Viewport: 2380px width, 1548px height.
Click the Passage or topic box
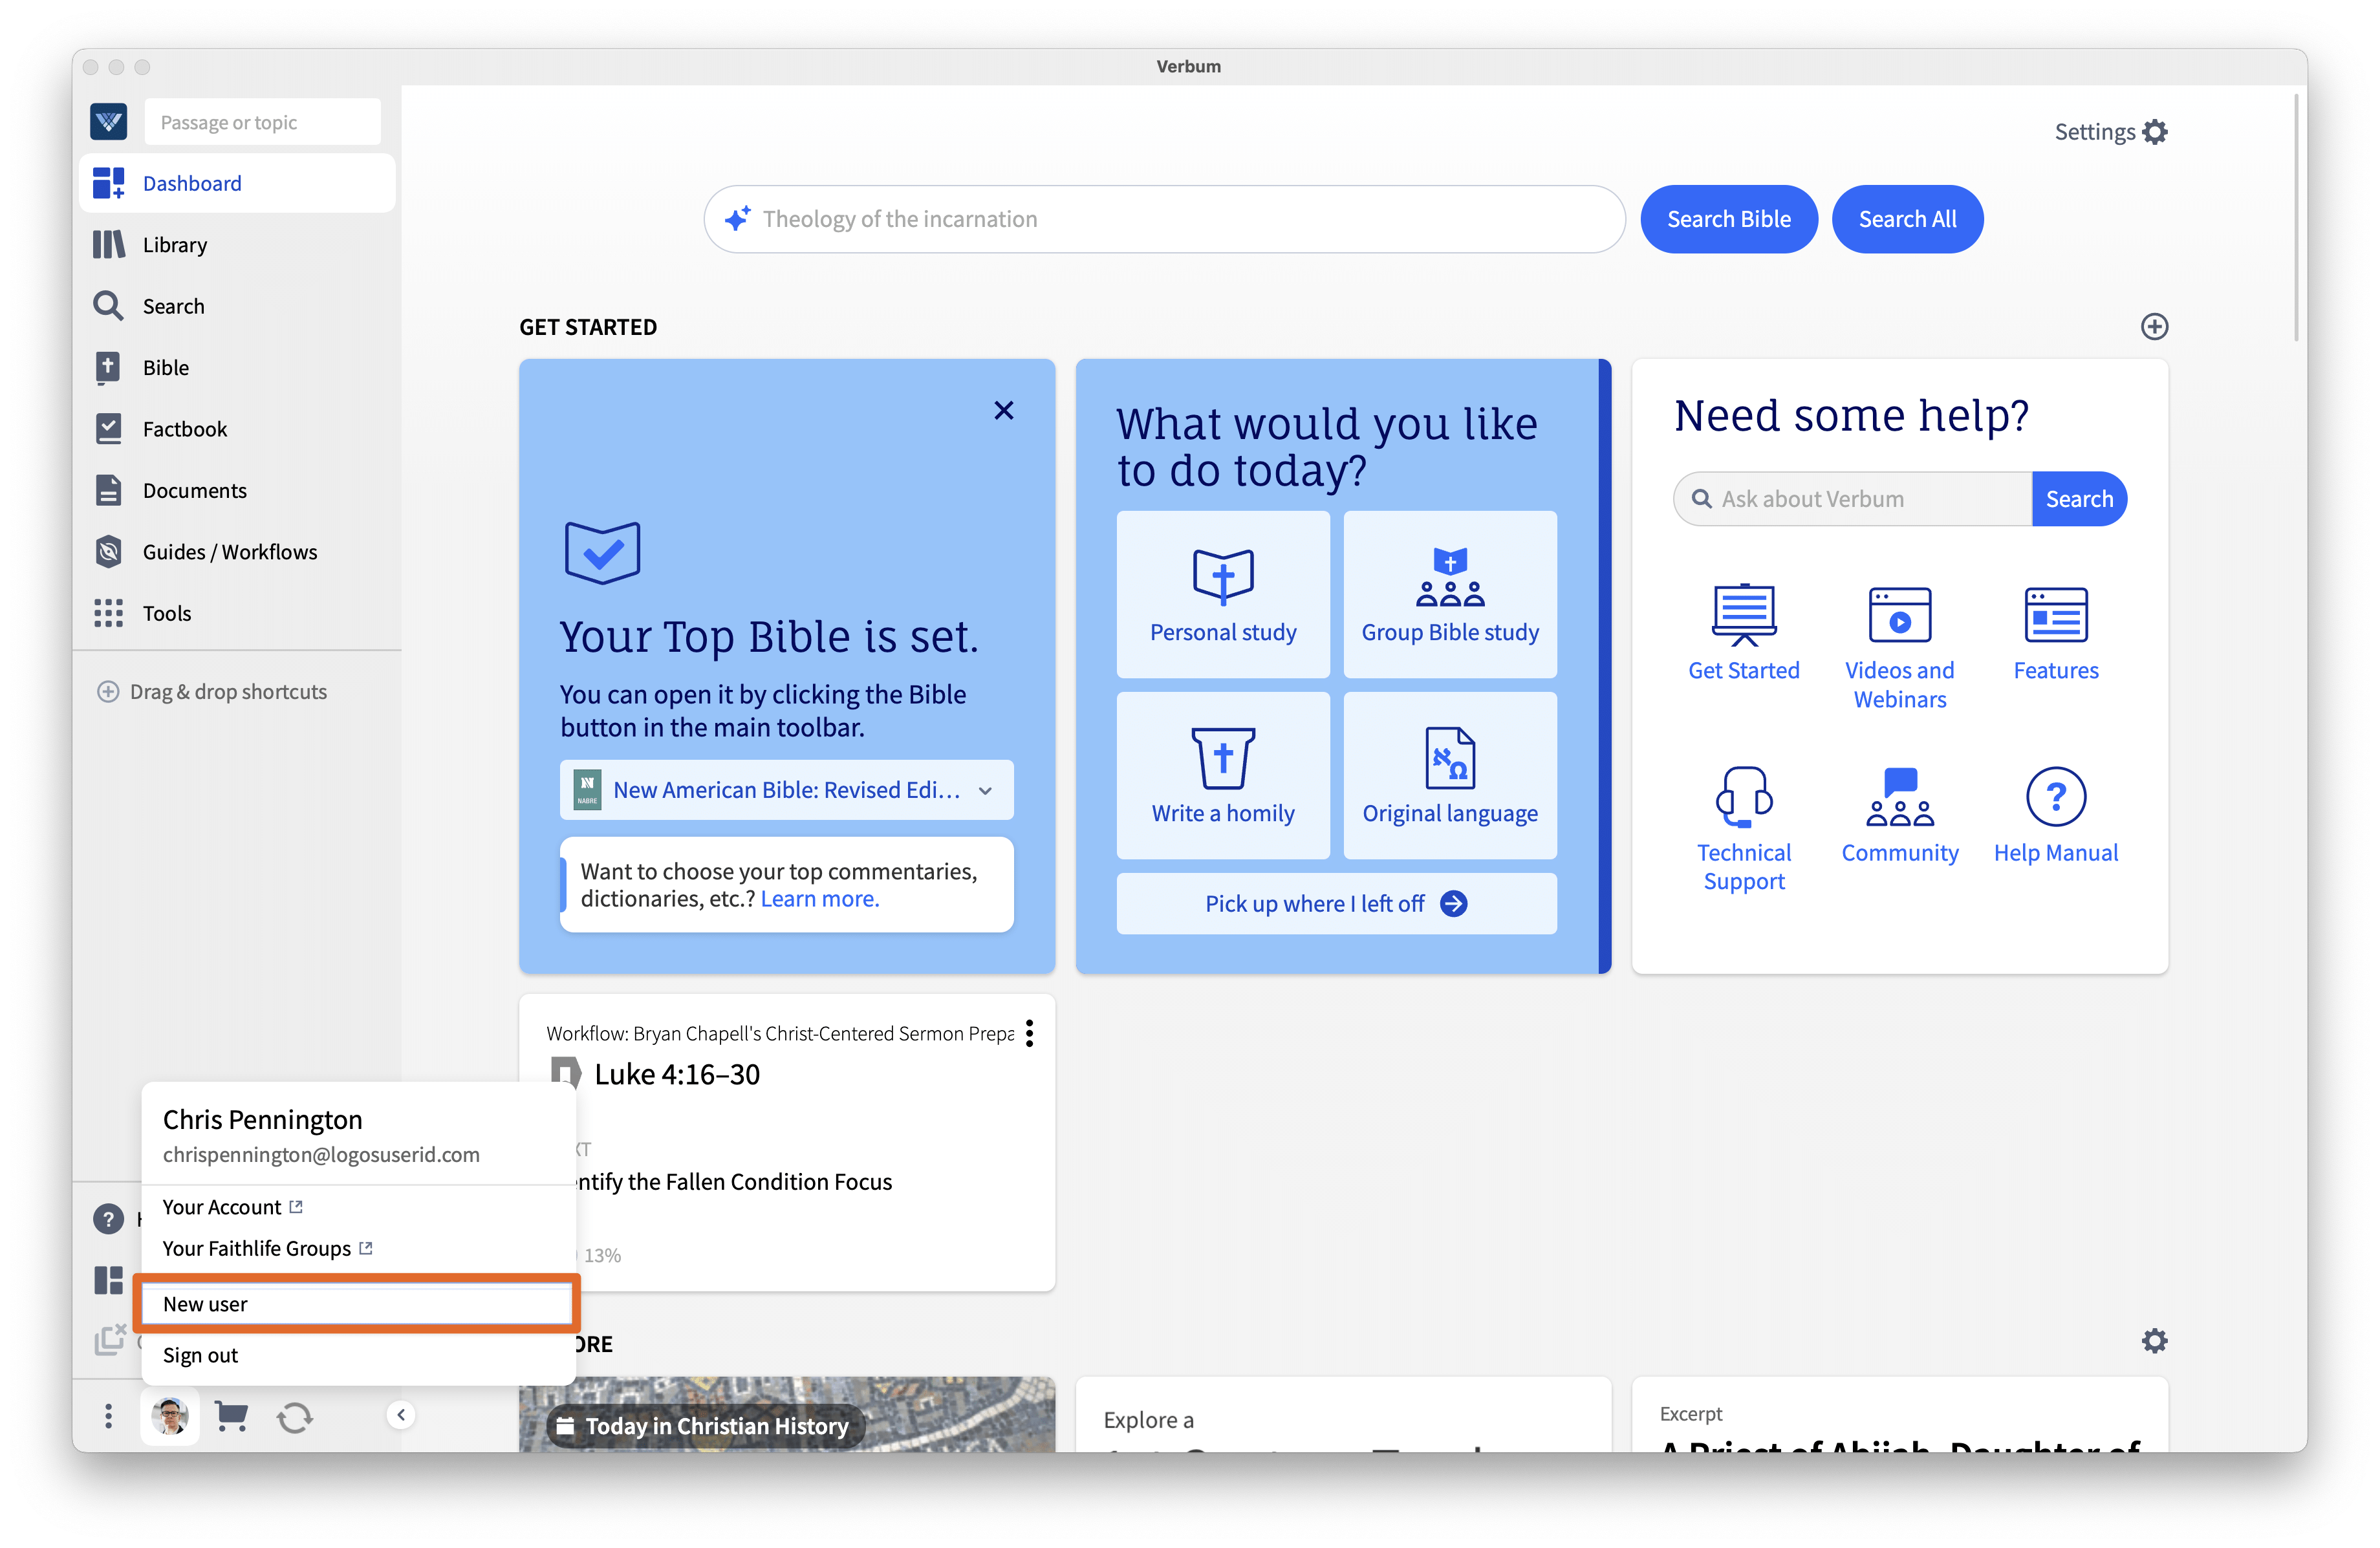[x=262, y=122]
